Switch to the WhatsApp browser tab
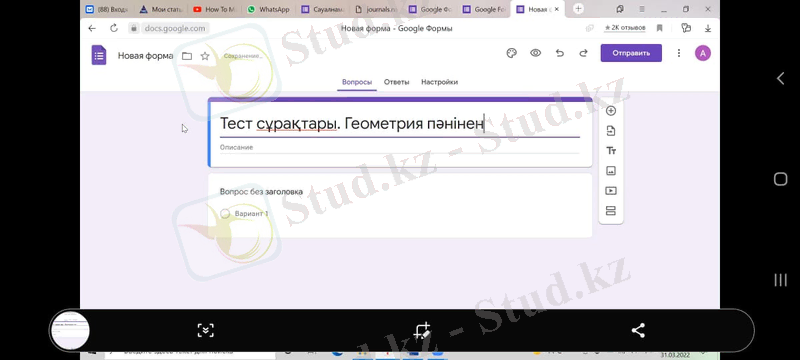 click(x=269, y=9)
